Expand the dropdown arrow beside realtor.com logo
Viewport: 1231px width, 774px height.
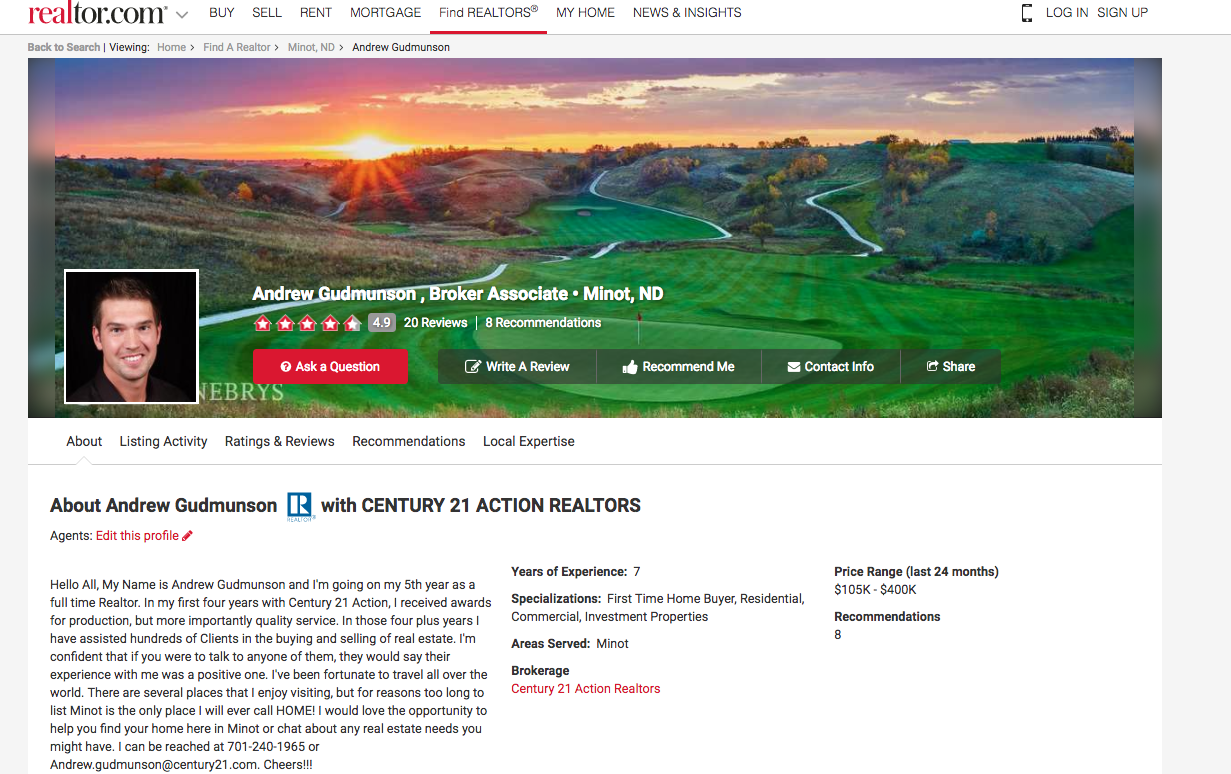tap(182, 15)
